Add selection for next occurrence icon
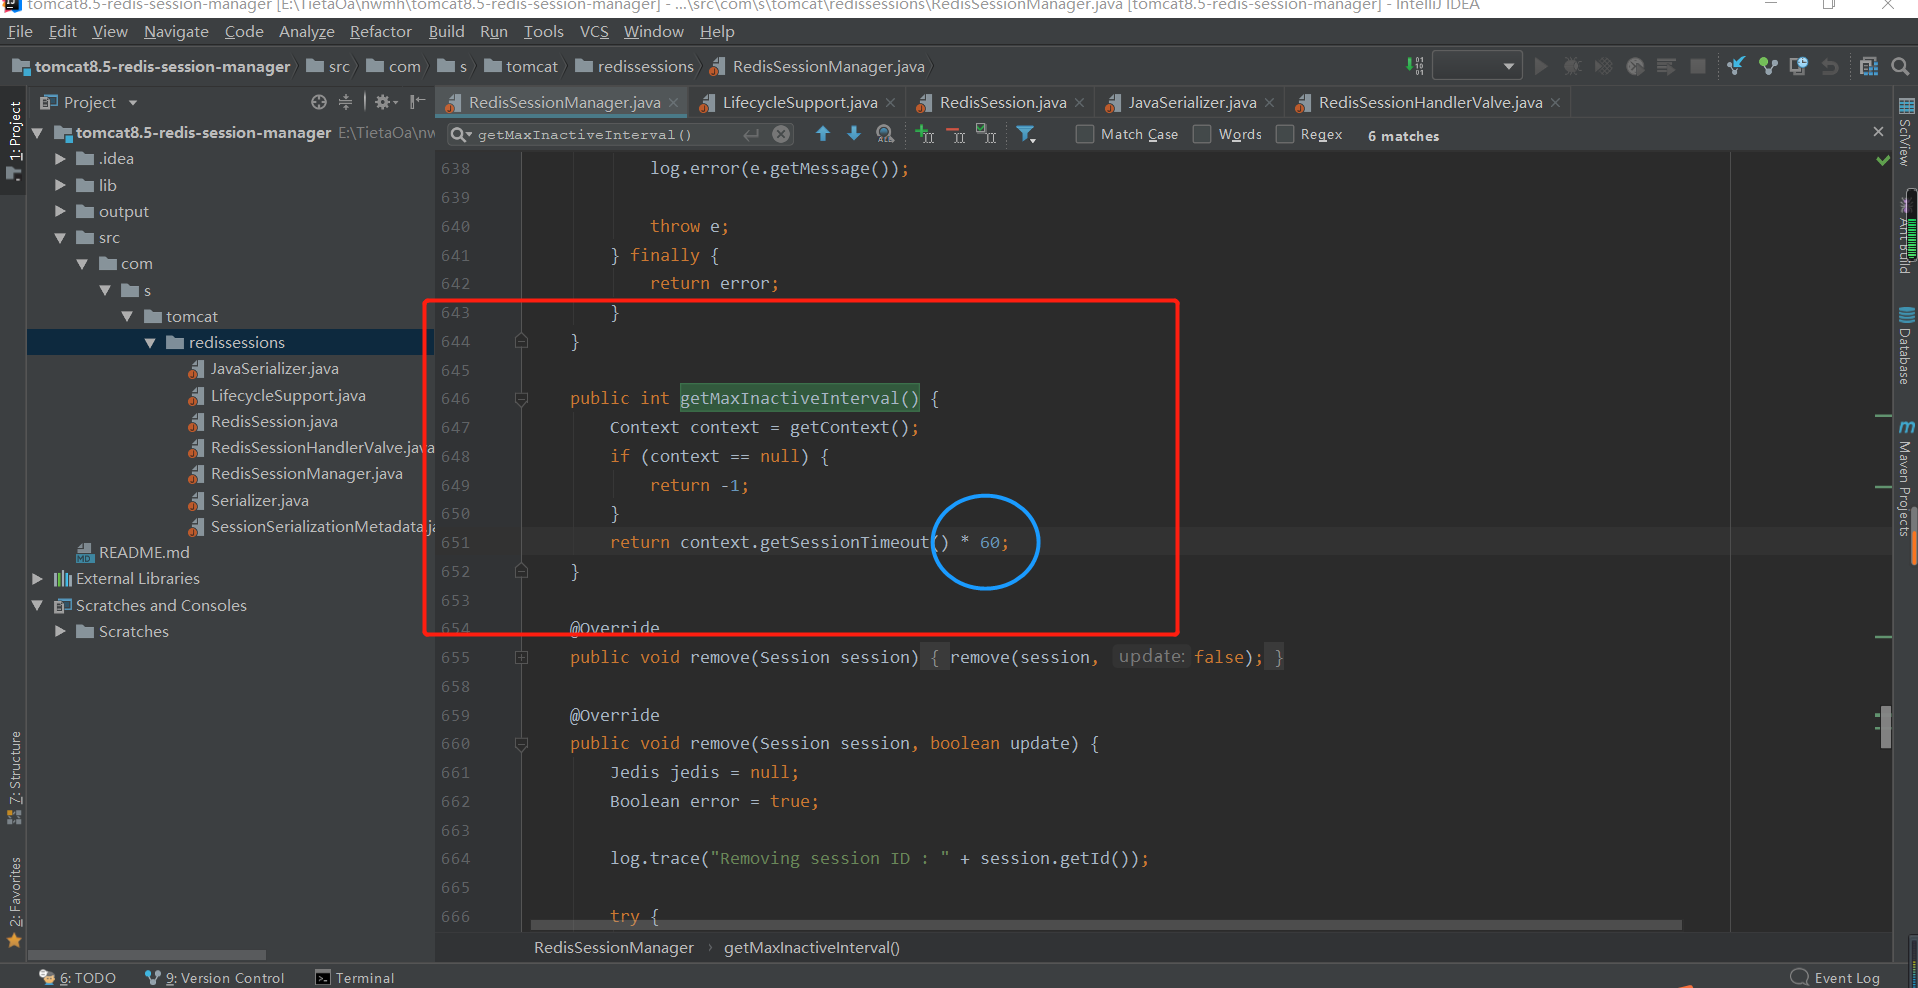The height and width of the screenshot is (988, 1918). pos(925,134)
